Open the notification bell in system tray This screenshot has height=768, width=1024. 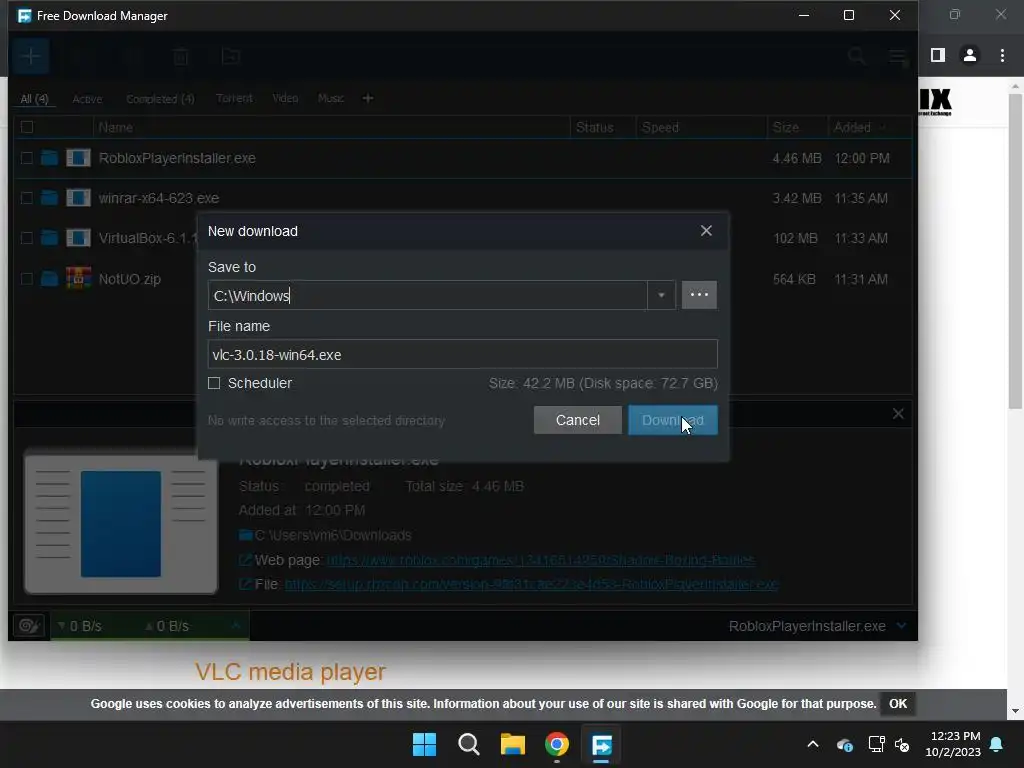click(997, 744)
